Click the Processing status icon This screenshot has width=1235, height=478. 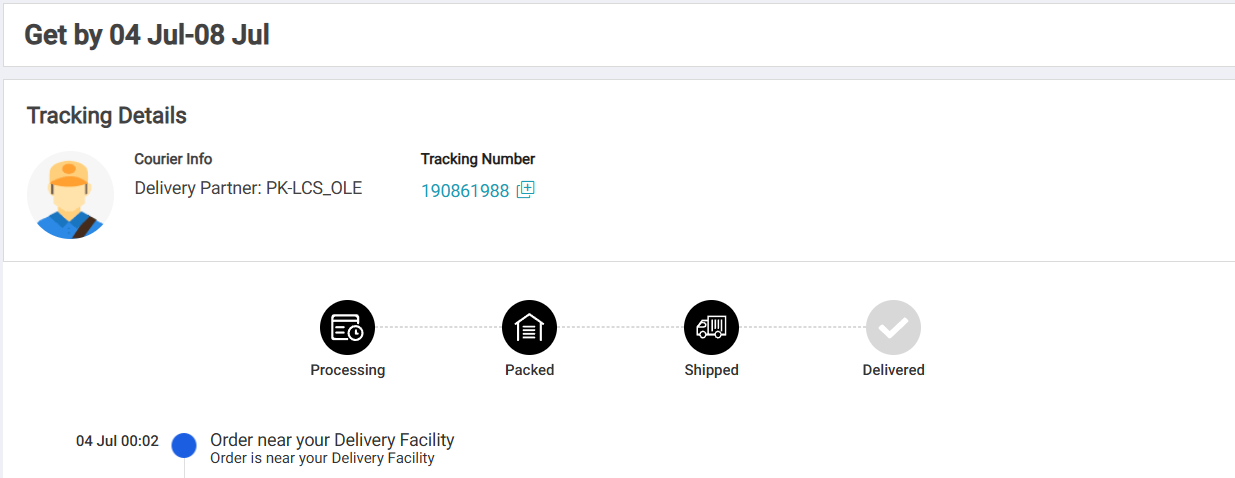[348, 327]
